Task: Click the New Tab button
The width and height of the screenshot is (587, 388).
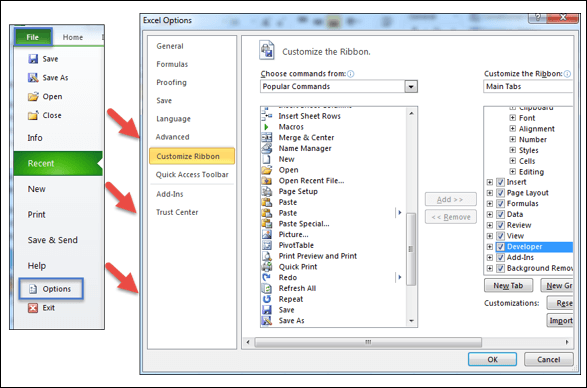Action: (x=508, y=286)
